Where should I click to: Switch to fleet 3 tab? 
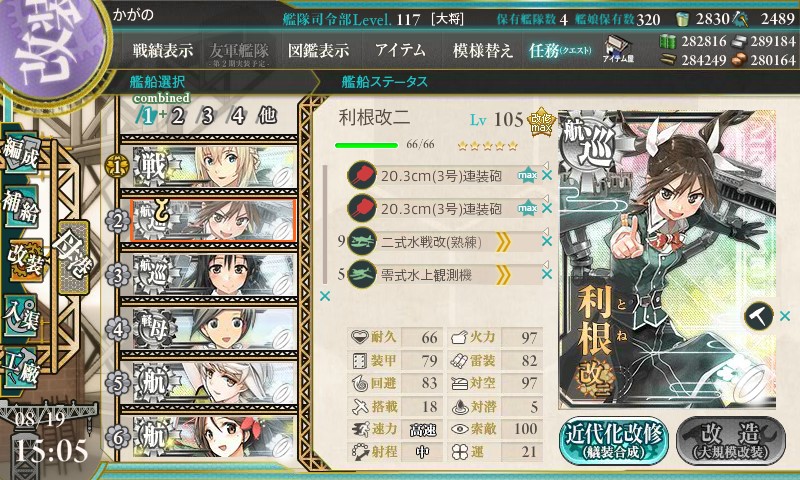tap(207, 116)
